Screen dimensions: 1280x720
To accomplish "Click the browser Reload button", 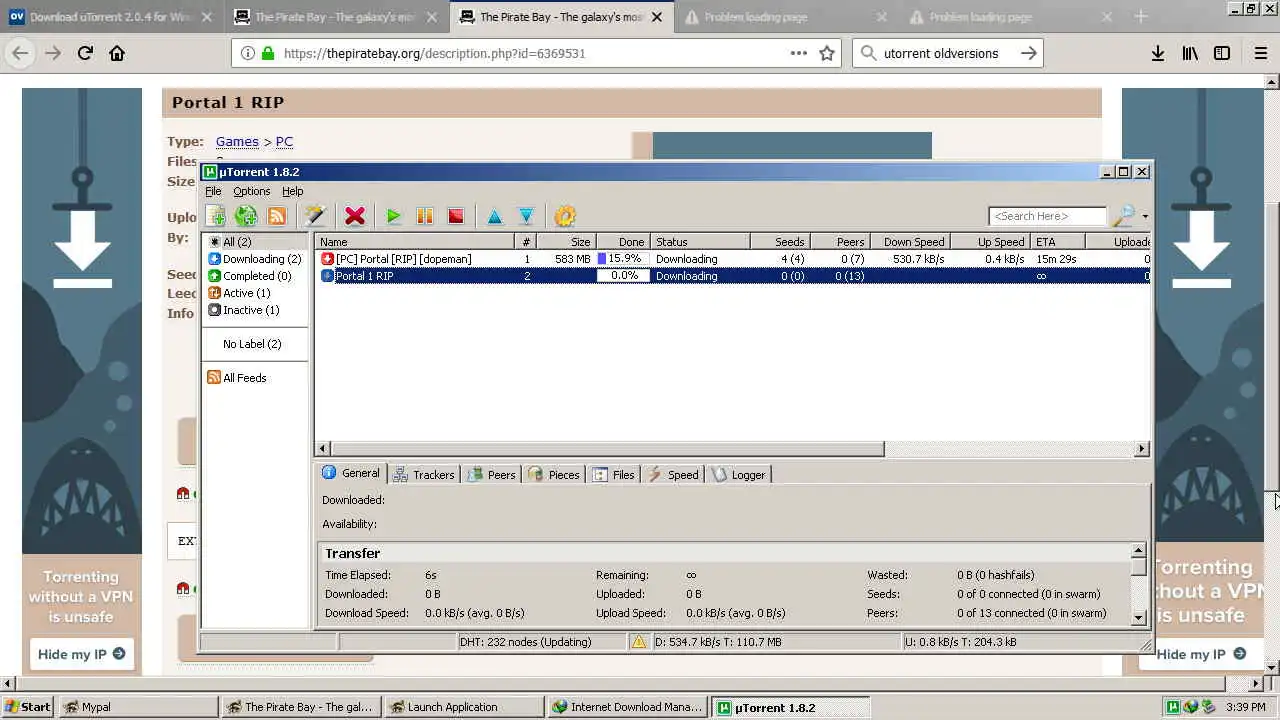I will pyautogui.click(x=85, y=53).
